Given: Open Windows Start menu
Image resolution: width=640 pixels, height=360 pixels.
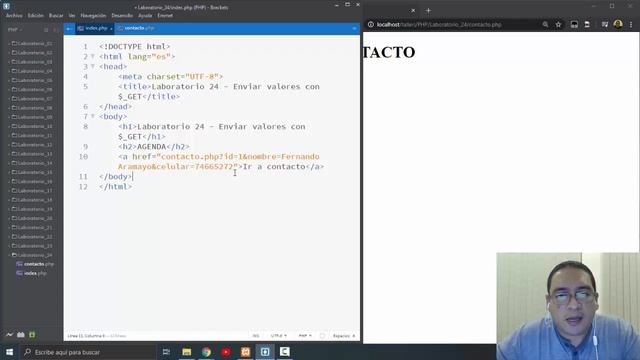Looking at the screenshot, I should coord(9,352).
